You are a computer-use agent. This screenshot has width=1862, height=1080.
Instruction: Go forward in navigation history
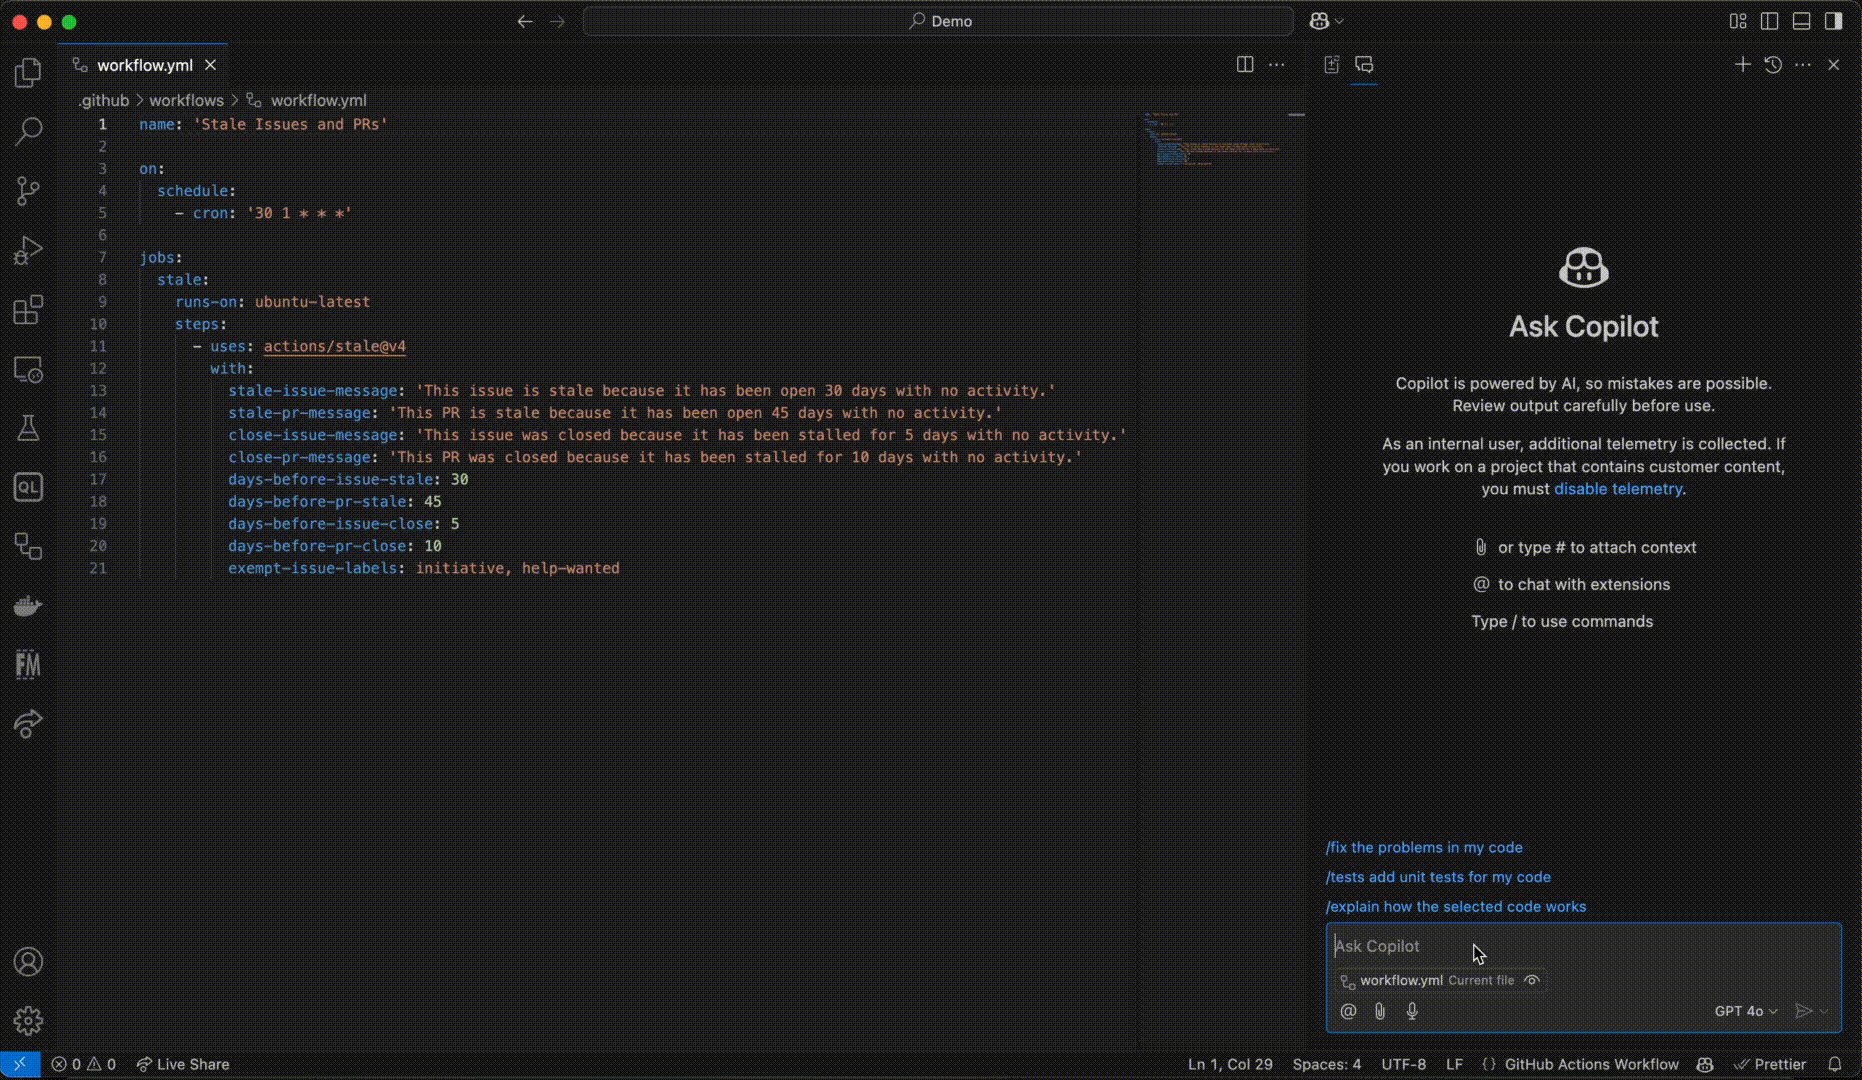coord(558,21)
